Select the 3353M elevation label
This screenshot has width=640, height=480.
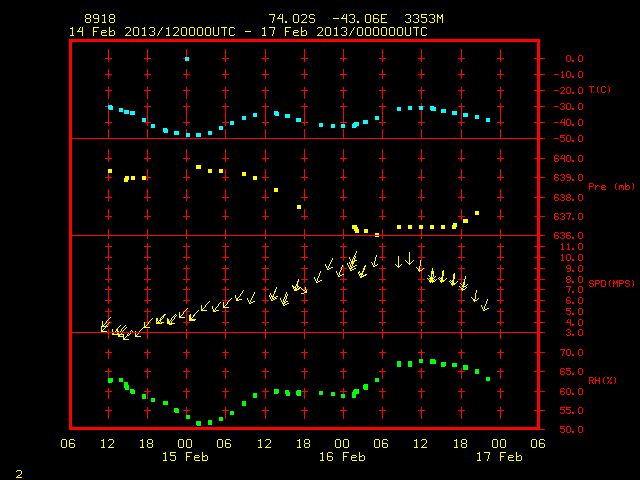point(424,19)
